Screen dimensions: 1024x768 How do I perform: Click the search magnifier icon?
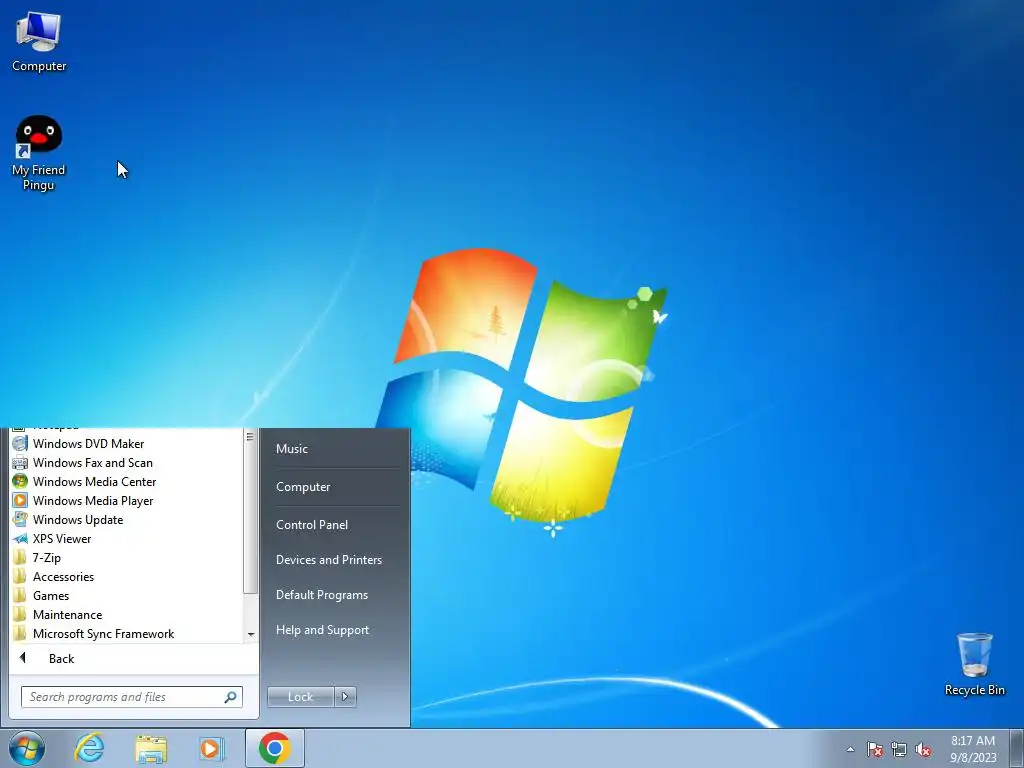pyautogui.click(x=231, y=697)
